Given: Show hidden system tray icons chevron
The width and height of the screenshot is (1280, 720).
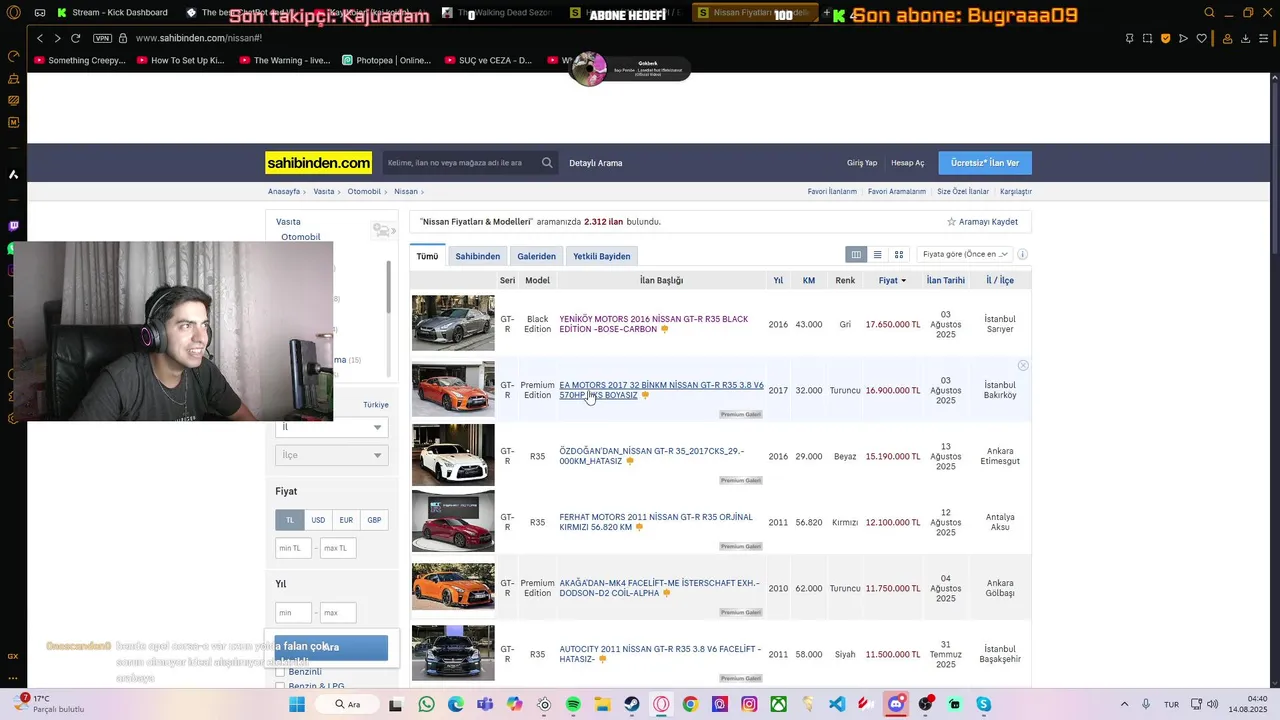Looking at the screenshot, I should click(x=1124, y=704).
